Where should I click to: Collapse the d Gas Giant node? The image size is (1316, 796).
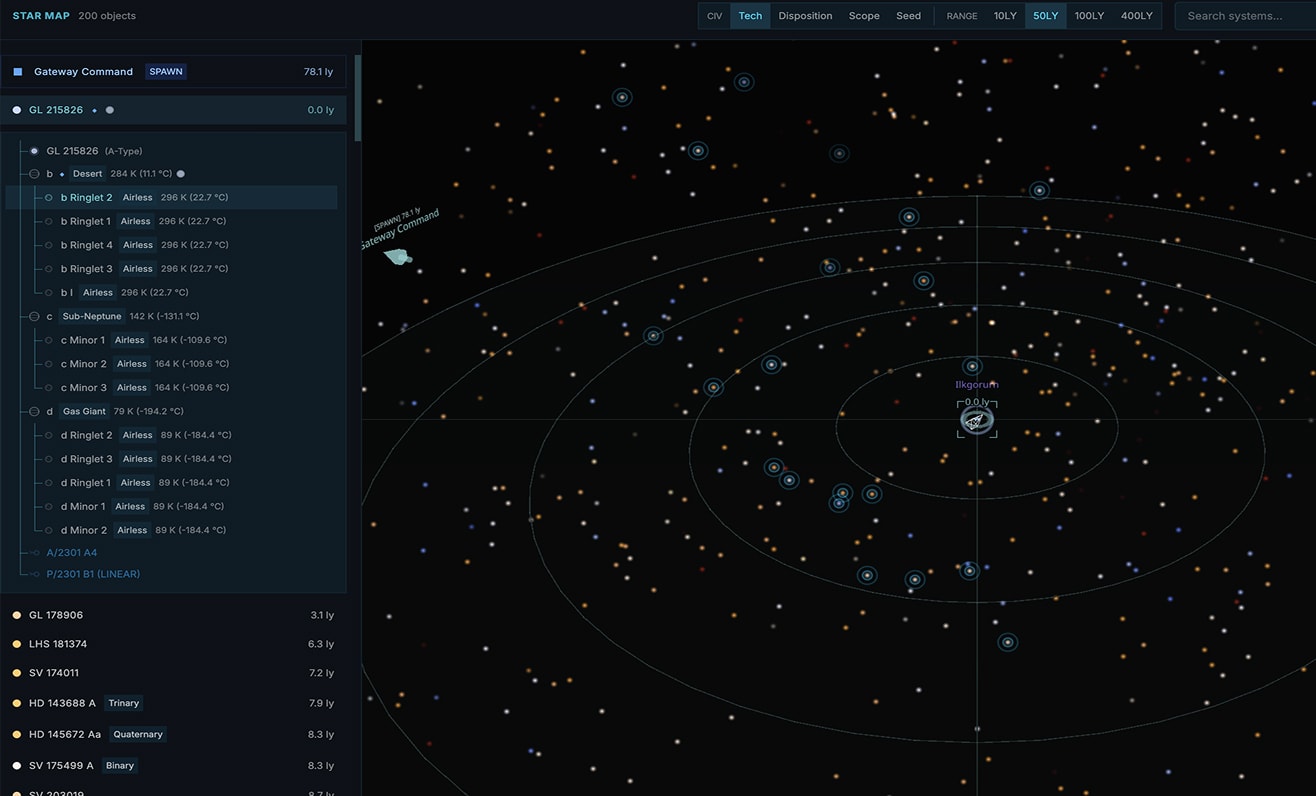pyautogui.click(x=34, y=412)
